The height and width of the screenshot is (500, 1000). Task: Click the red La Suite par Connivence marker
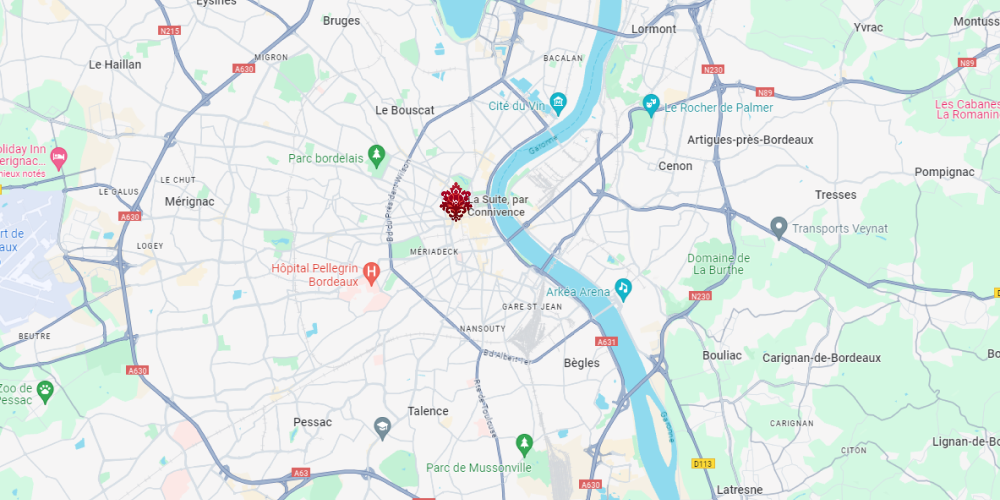click(x=455, y=202)
